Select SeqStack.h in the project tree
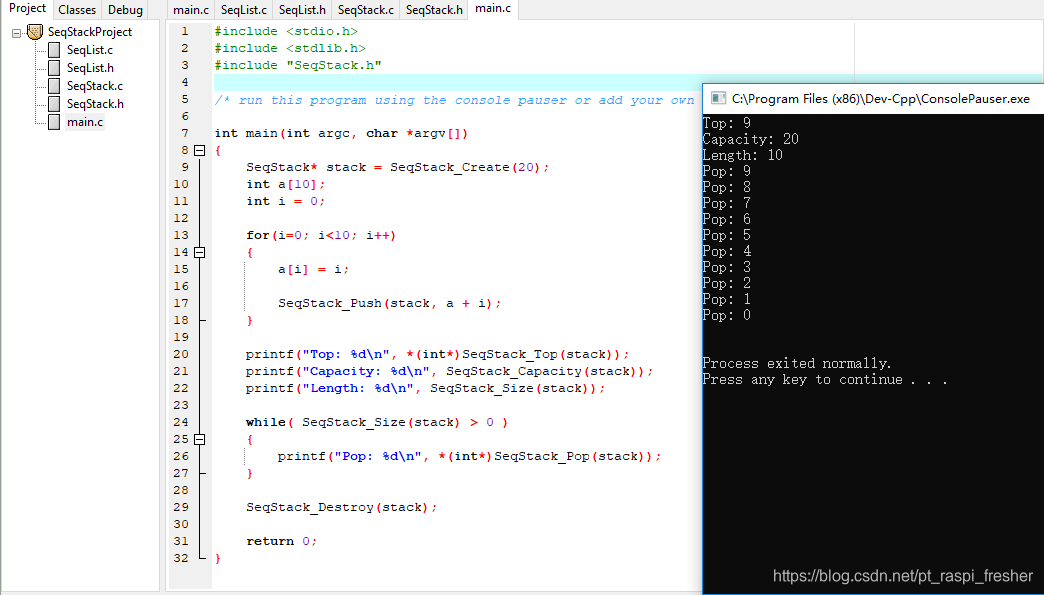The height and width of the screenshot is (595, 1044). point(95,104)
